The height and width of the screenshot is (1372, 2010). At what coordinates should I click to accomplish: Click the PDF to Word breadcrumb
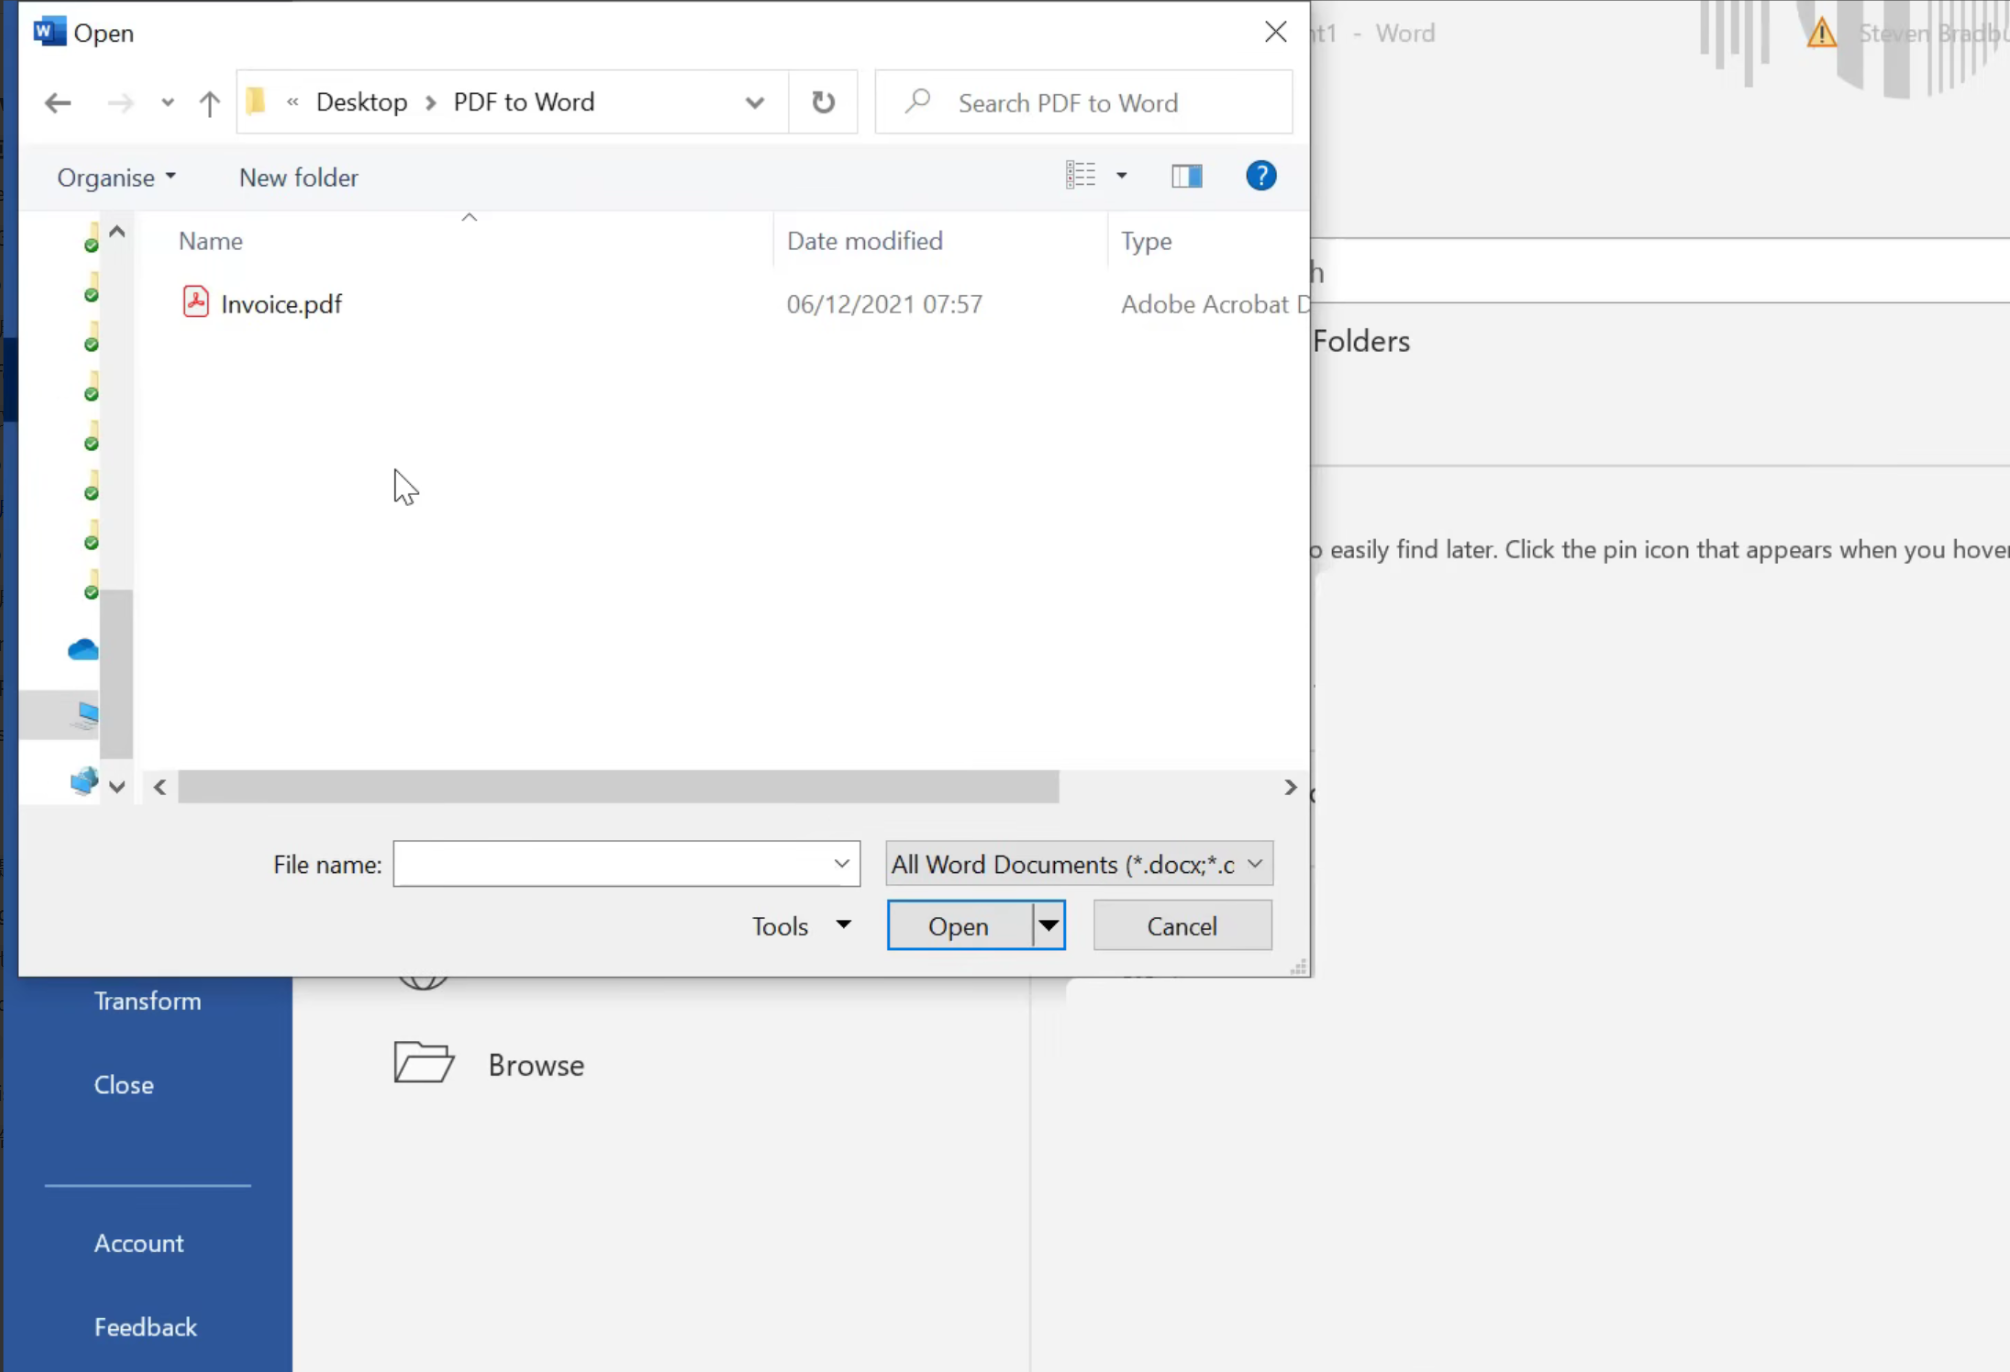(x=524, y=102)
